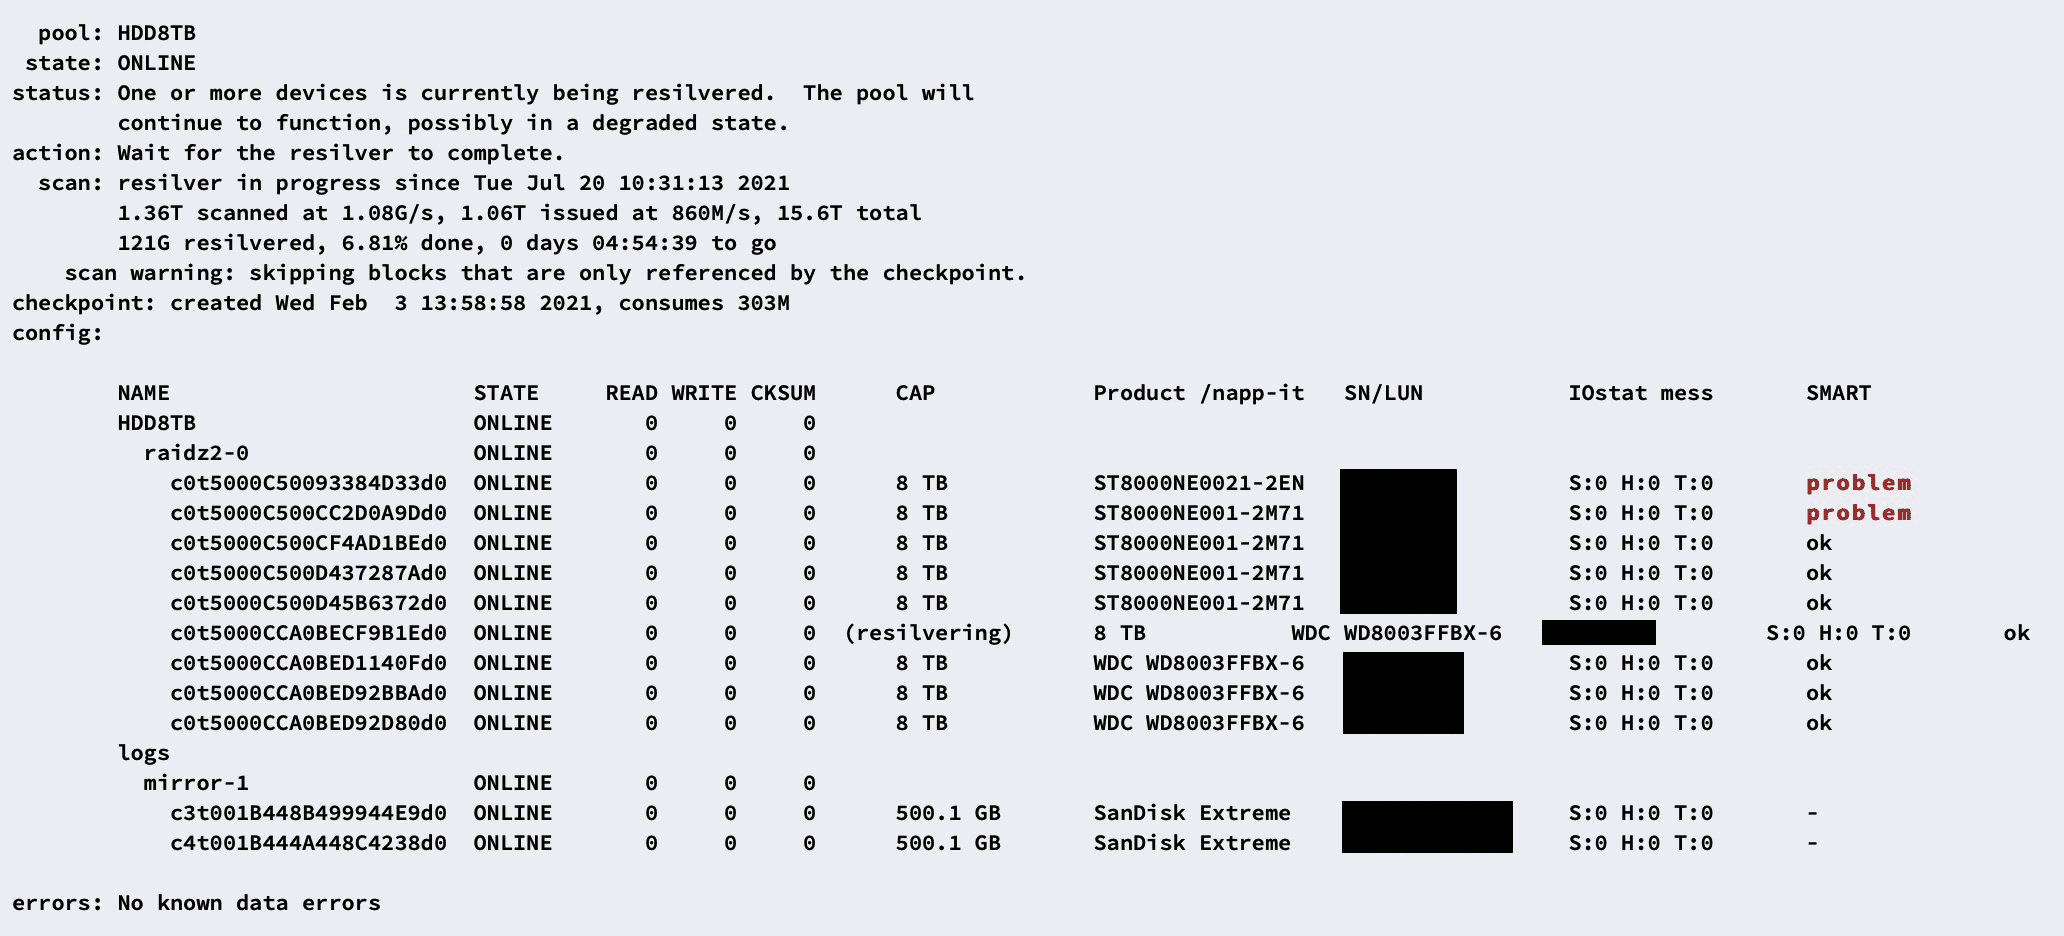
Task: Click 'WDC WD8003FFBX-6' for disk ending 2D80d0
Action: (x=1199, y=723)
